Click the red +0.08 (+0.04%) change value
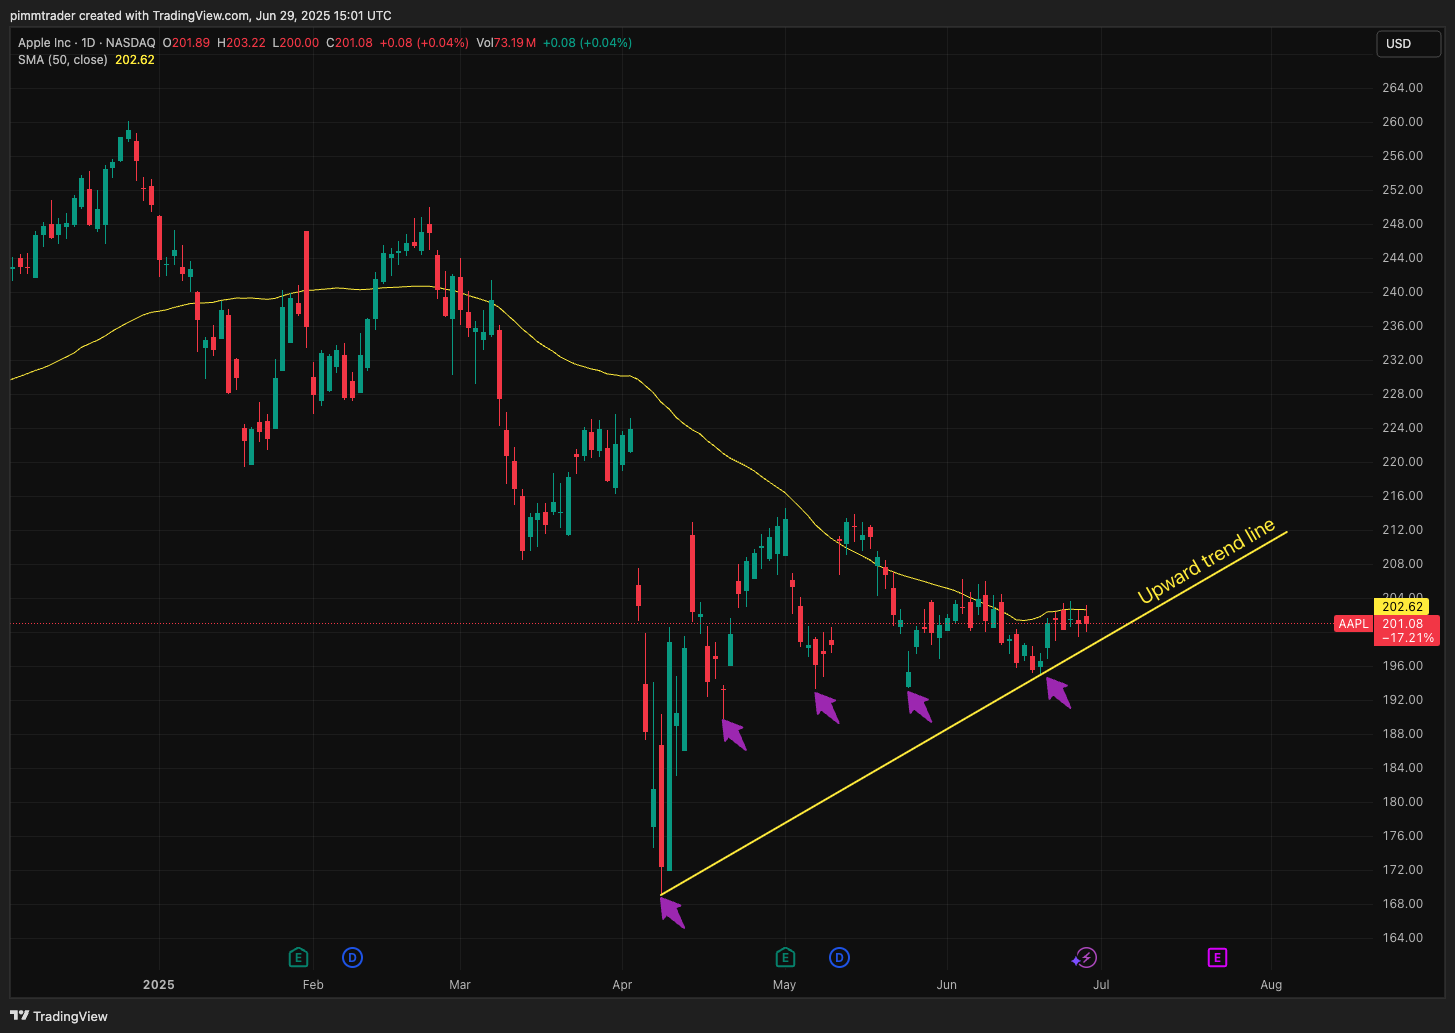The width and height of the screenshot is (1455, 1033). 424,43
